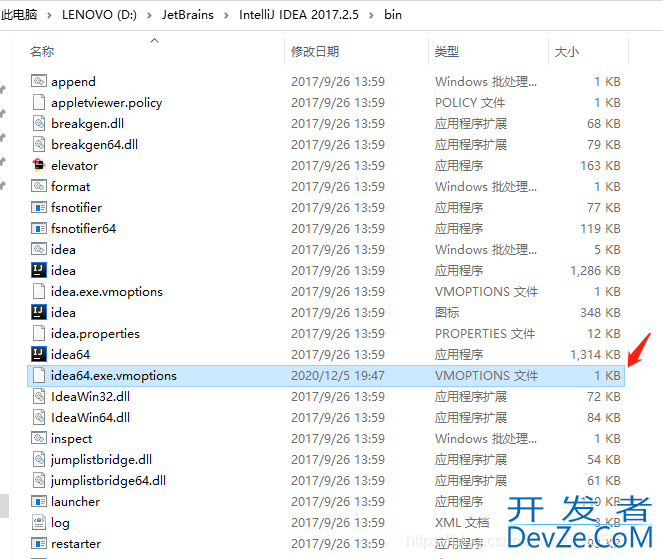The image size is (663, 559).
Task: Click the IntelliJ icon of the 1,286 KB idea application
Action: click(x=39, y=270)
